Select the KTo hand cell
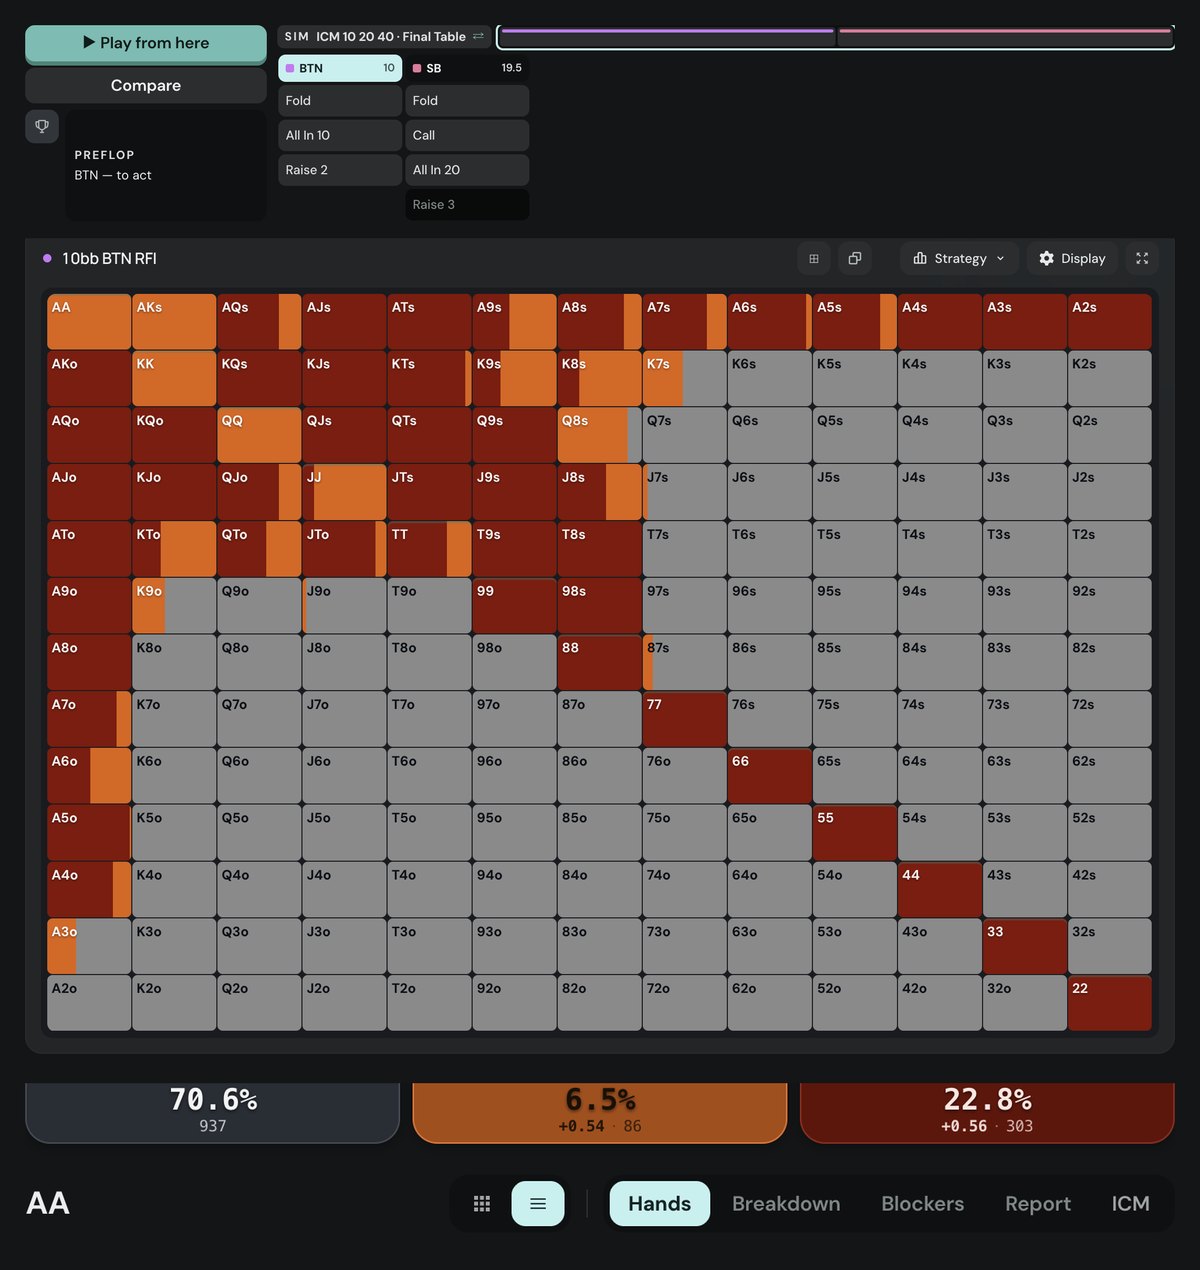 coord(174,549)
